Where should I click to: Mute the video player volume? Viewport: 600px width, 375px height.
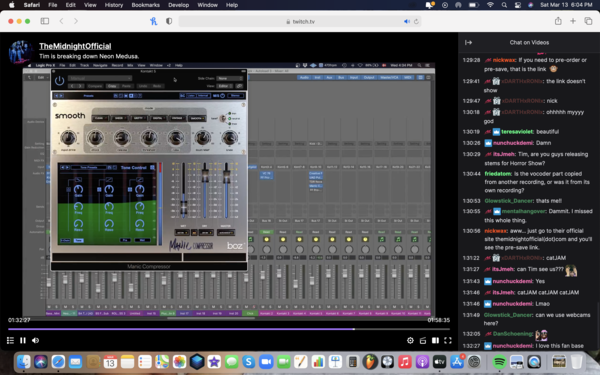(36, 340)
